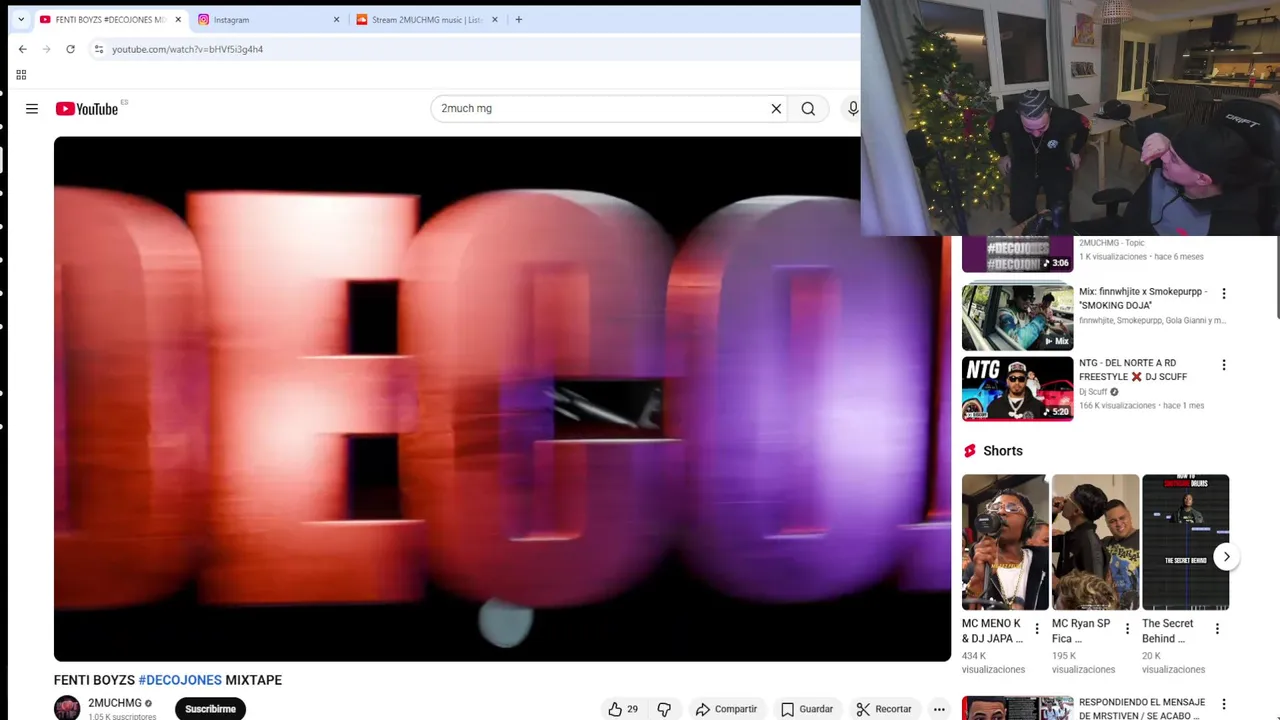Open the apps grid in bookmarks bar

pos(21,75)
